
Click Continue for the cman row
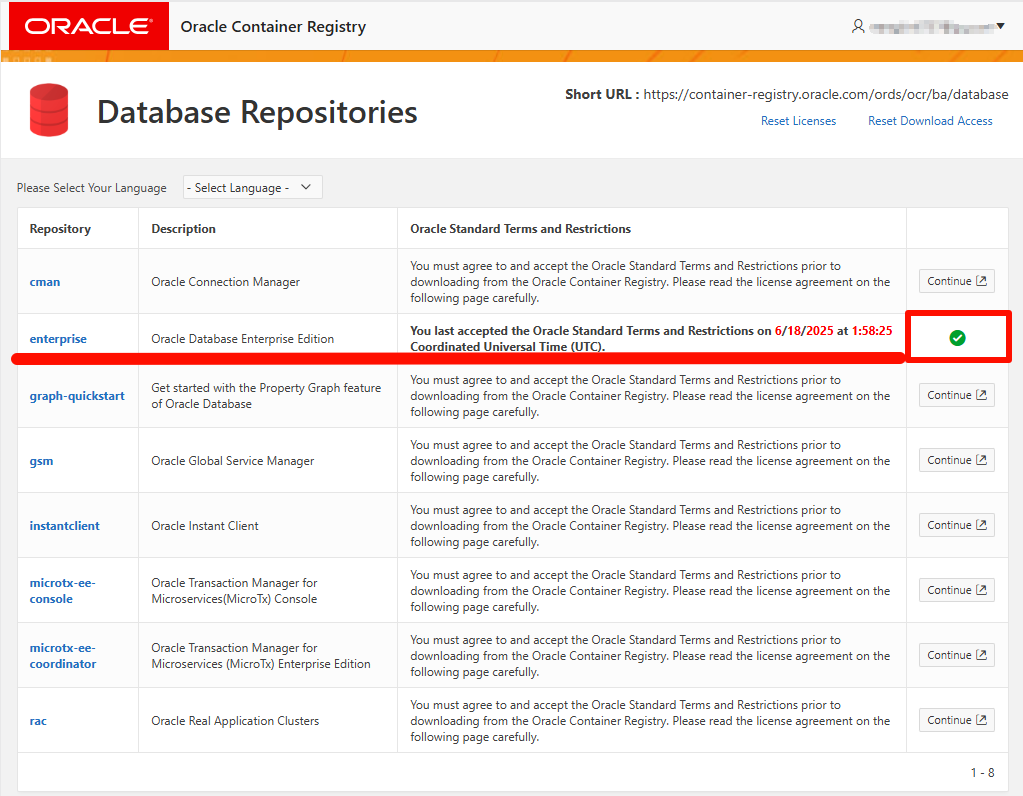click(x=956, y=281)
